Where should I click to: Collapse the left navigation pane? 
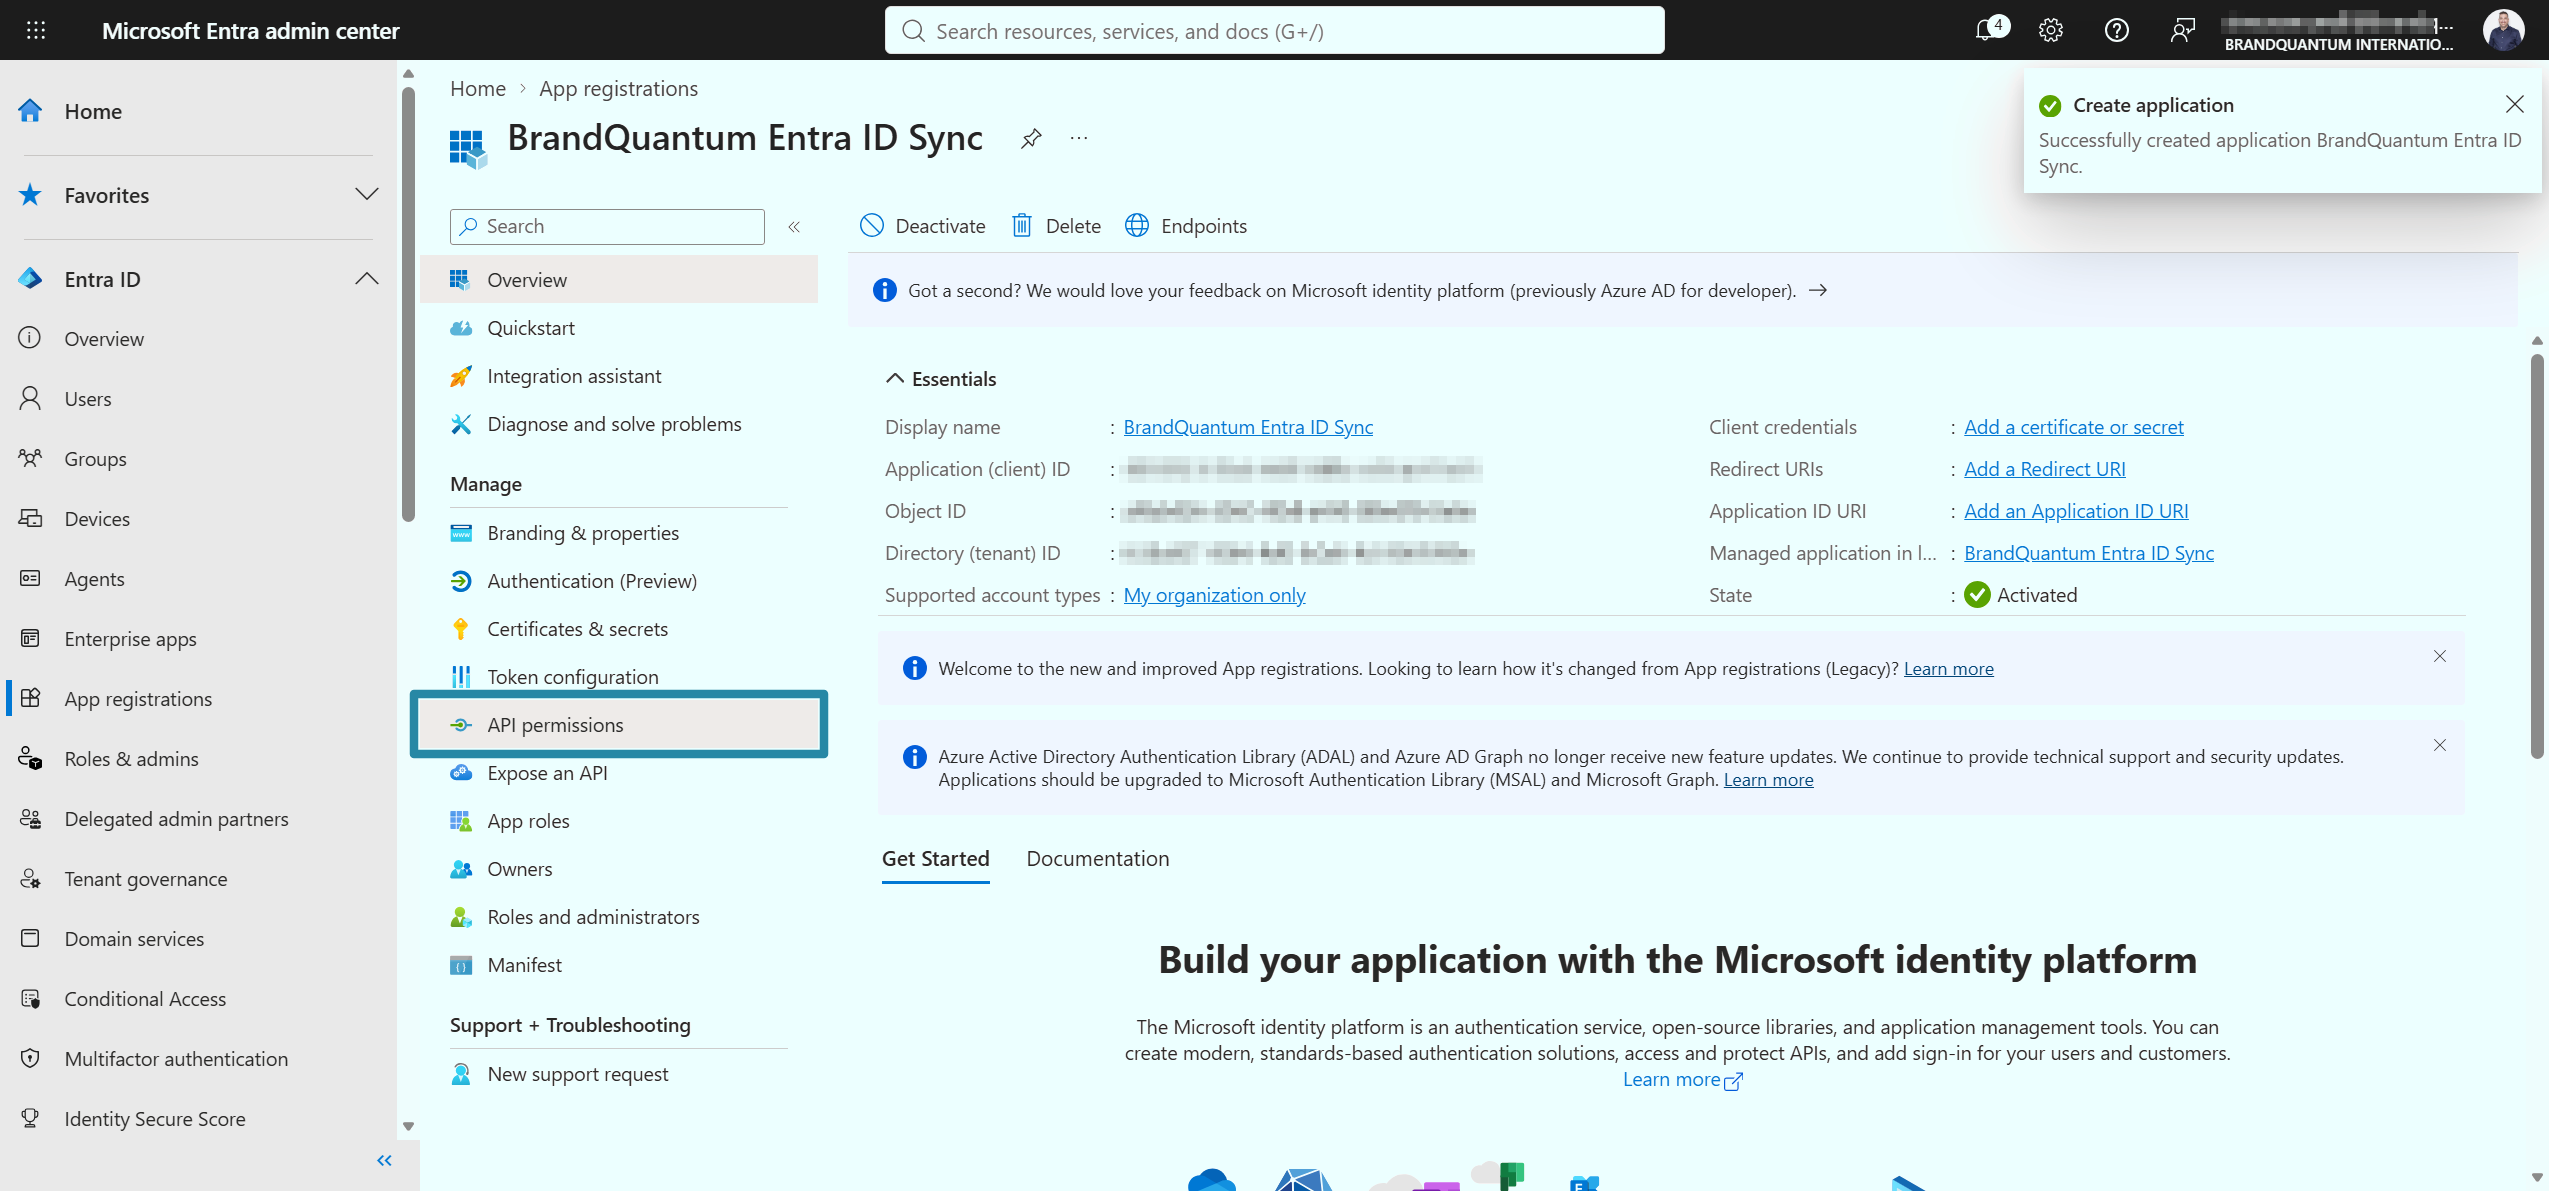[384, 1160]
